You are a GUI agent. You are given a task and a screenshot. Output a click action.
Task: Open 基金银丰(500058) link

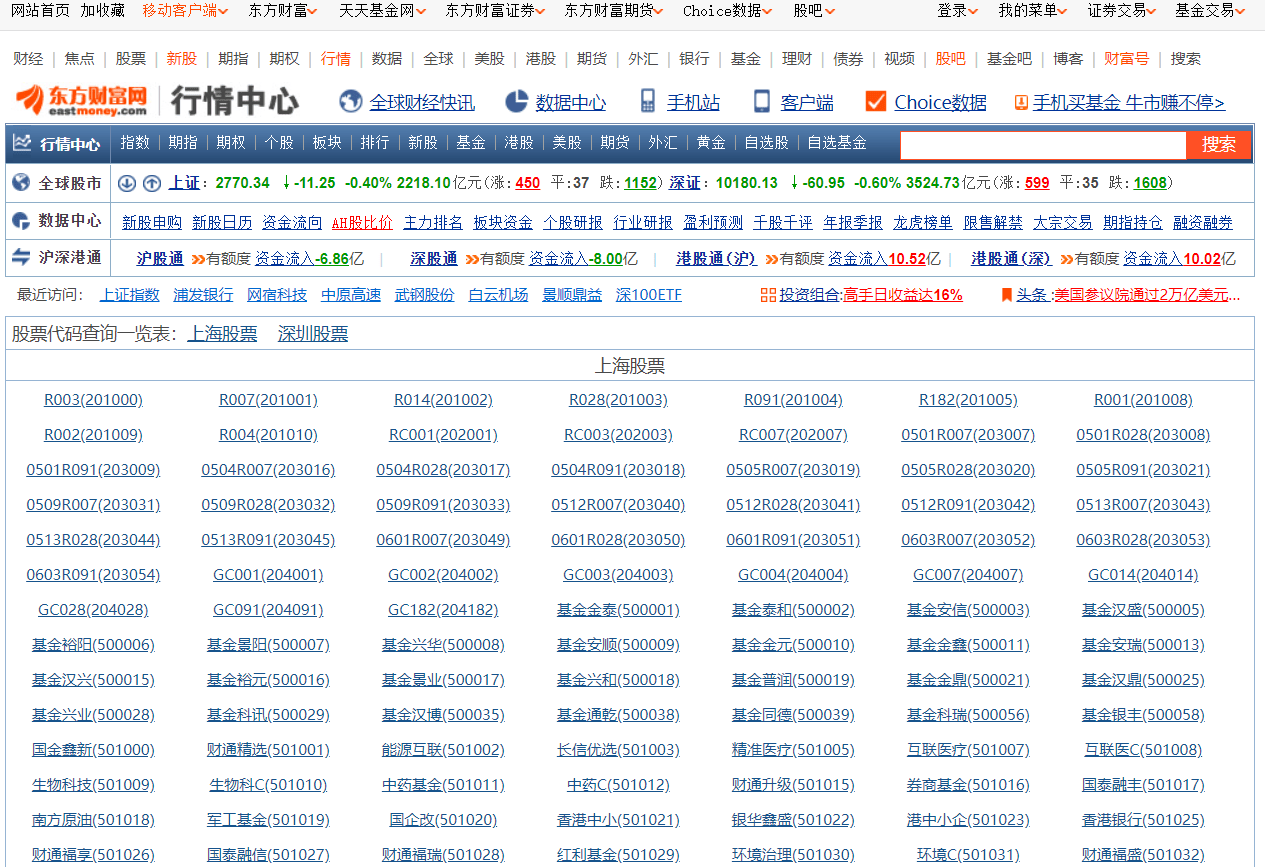click(x=1143, y=715)
